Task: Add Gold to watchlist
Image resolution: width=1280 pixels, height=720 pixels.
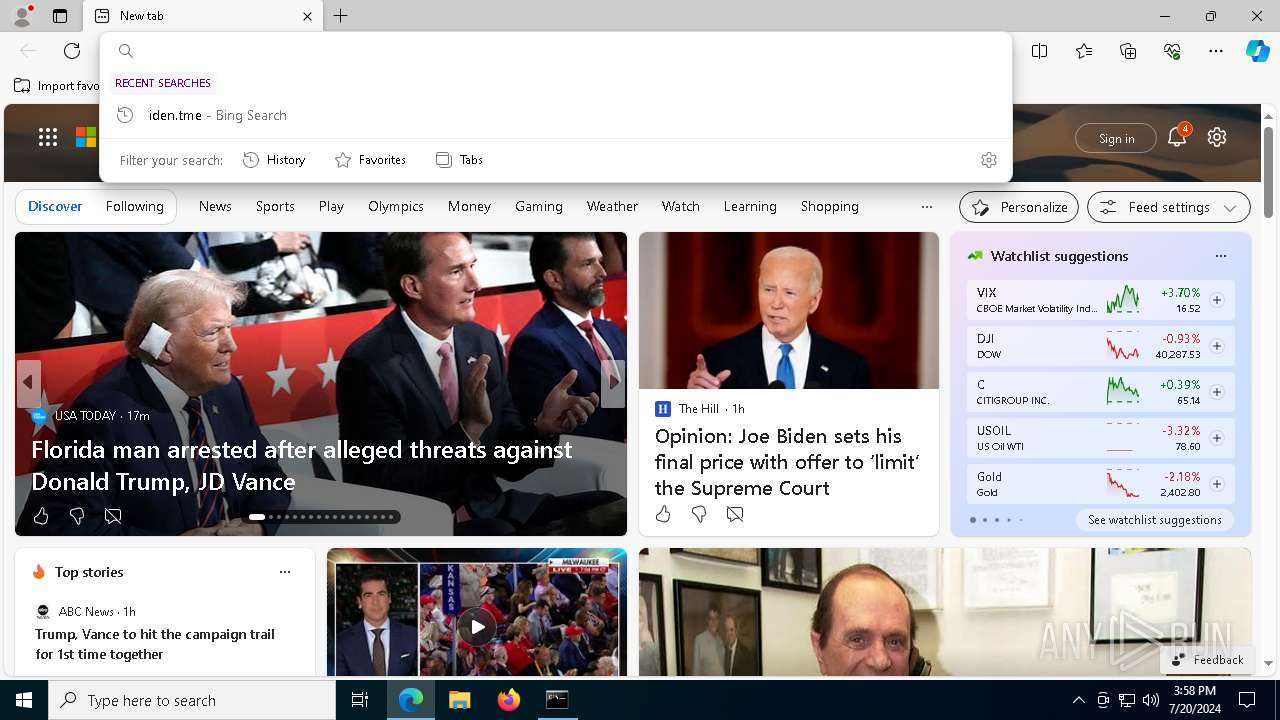Action: coord(1217,484)
